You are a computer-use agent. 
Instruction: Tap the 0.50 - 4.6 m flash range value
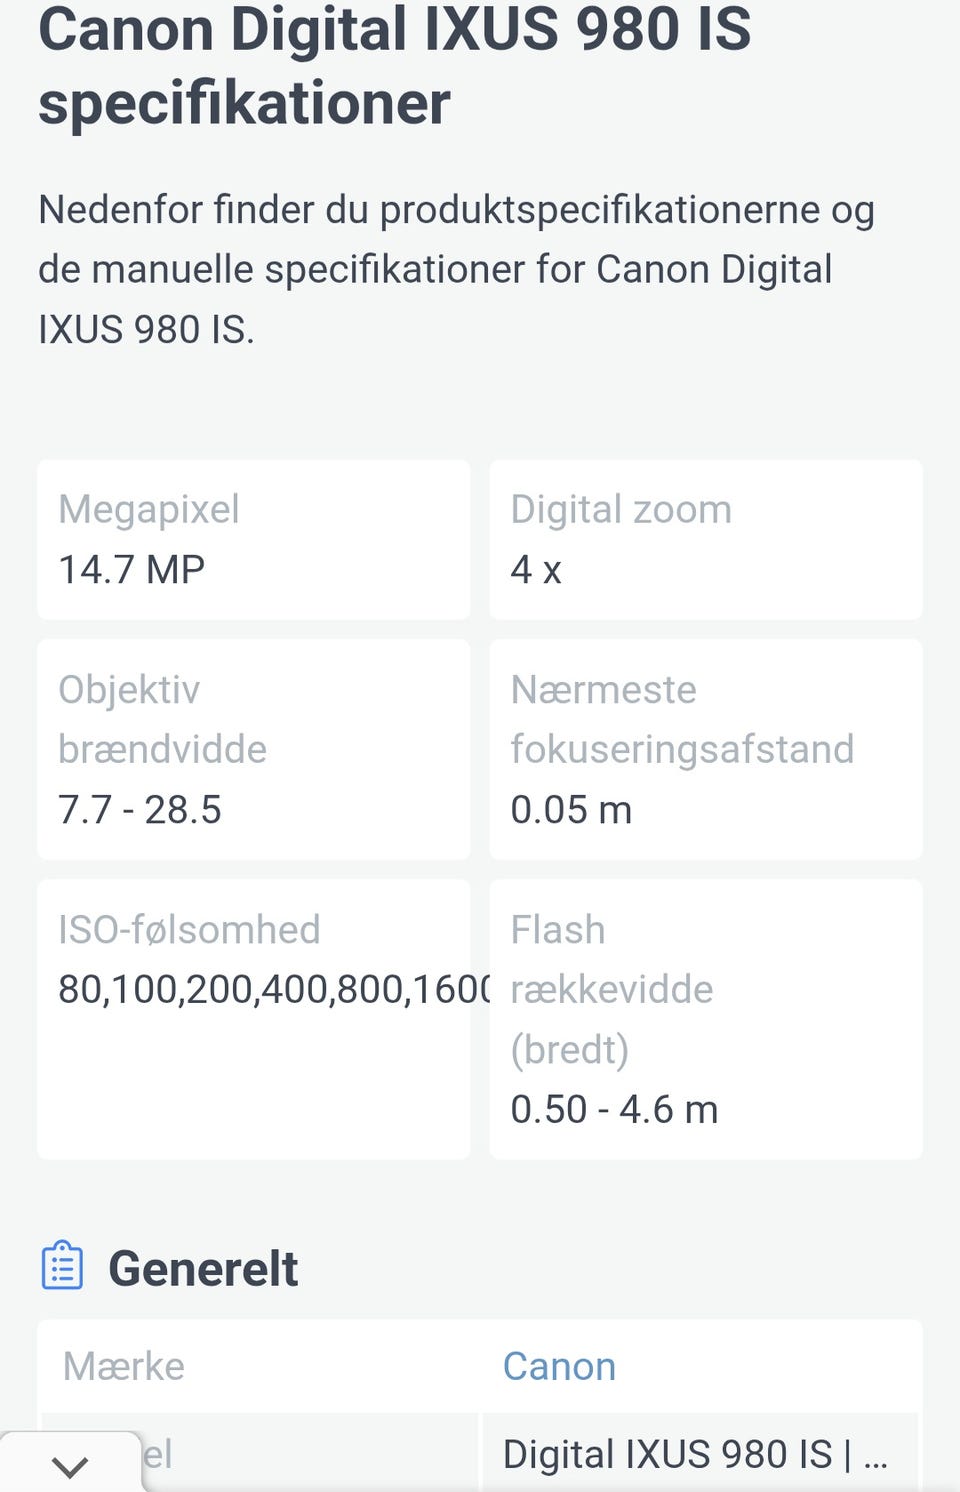click(614, 1109)
